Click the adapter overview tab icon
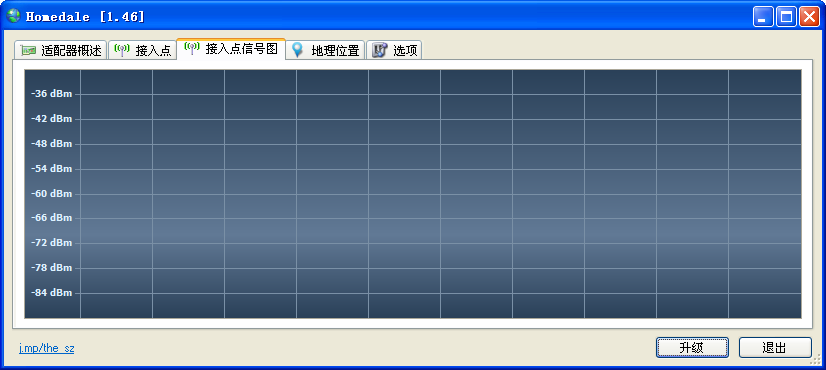Screen dimensions: 826x370 click(x=28, y=51)
